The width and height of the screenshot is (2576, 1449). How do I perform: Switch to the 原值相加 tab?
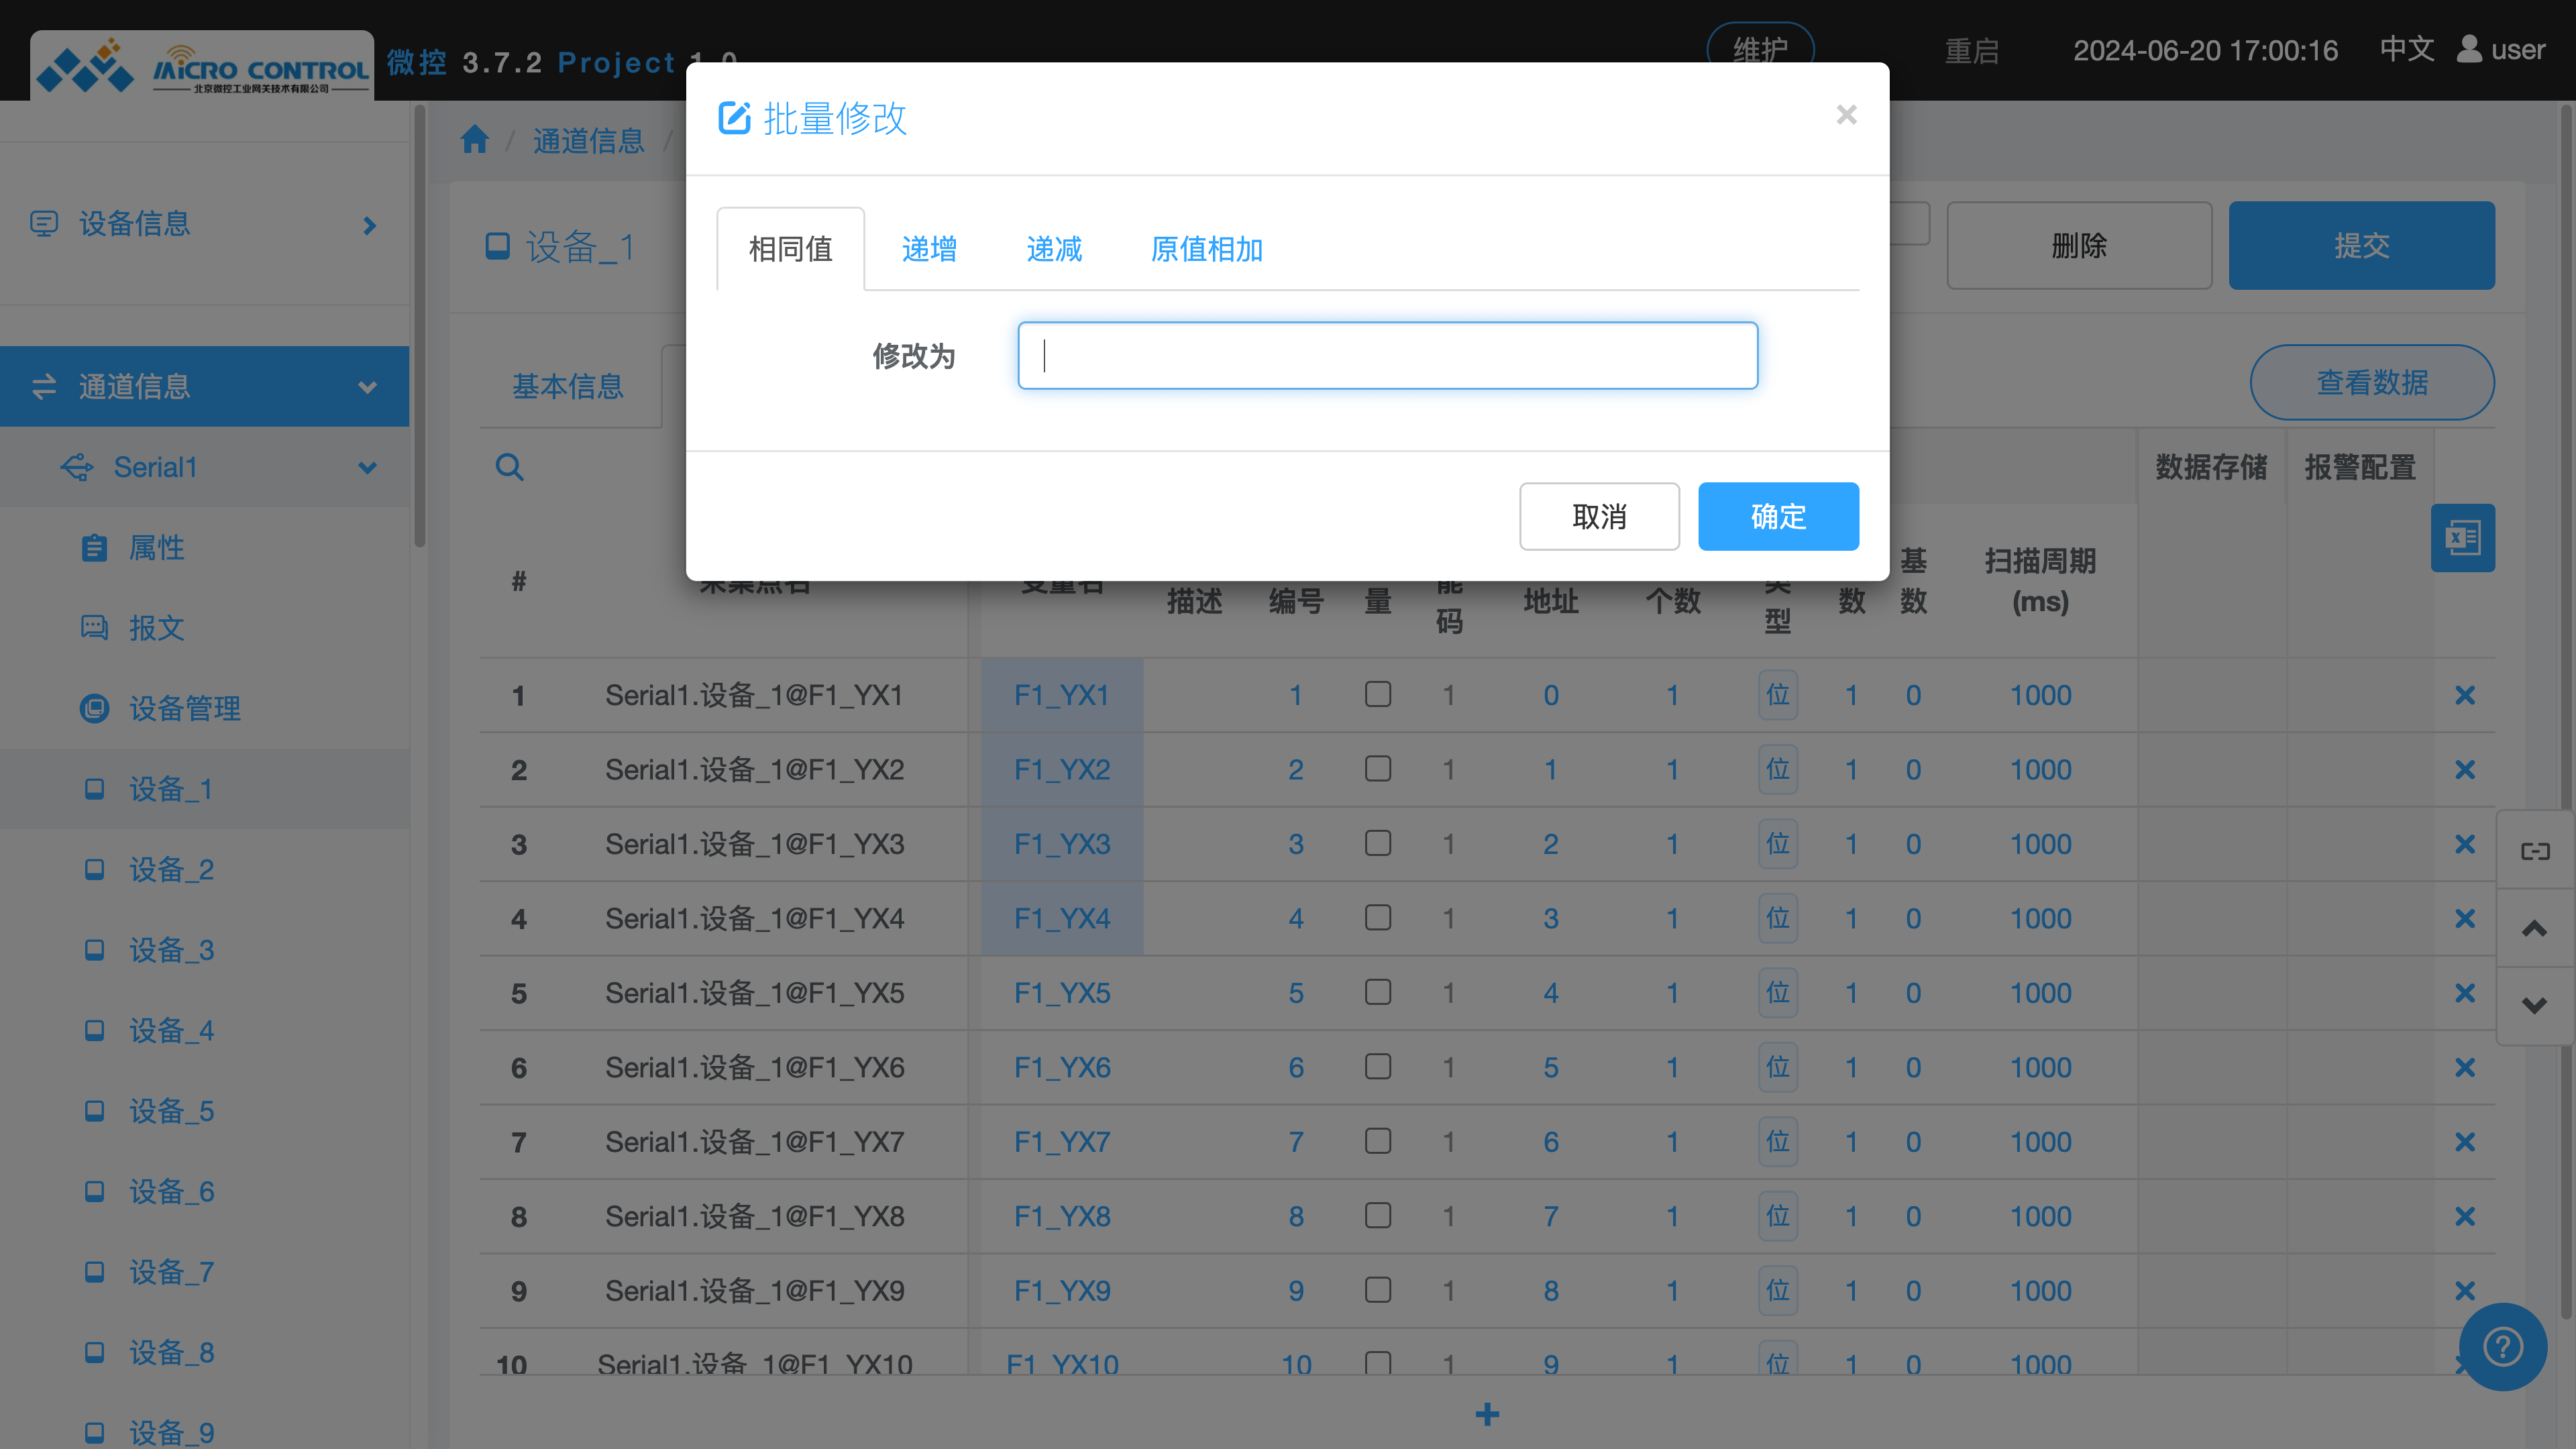tap(1206, 249)
